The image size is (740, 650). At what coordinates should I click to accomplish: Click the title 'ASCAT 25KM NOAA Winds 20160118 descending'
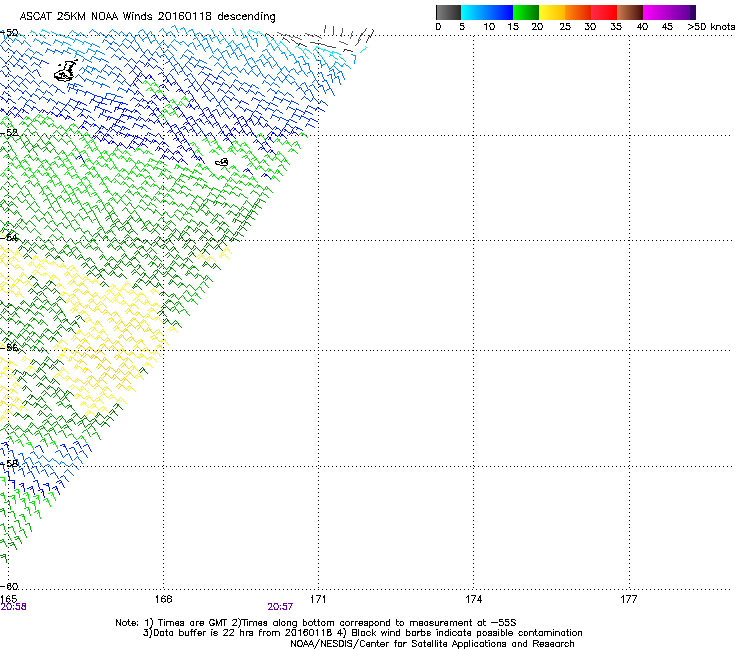(147, 16)
